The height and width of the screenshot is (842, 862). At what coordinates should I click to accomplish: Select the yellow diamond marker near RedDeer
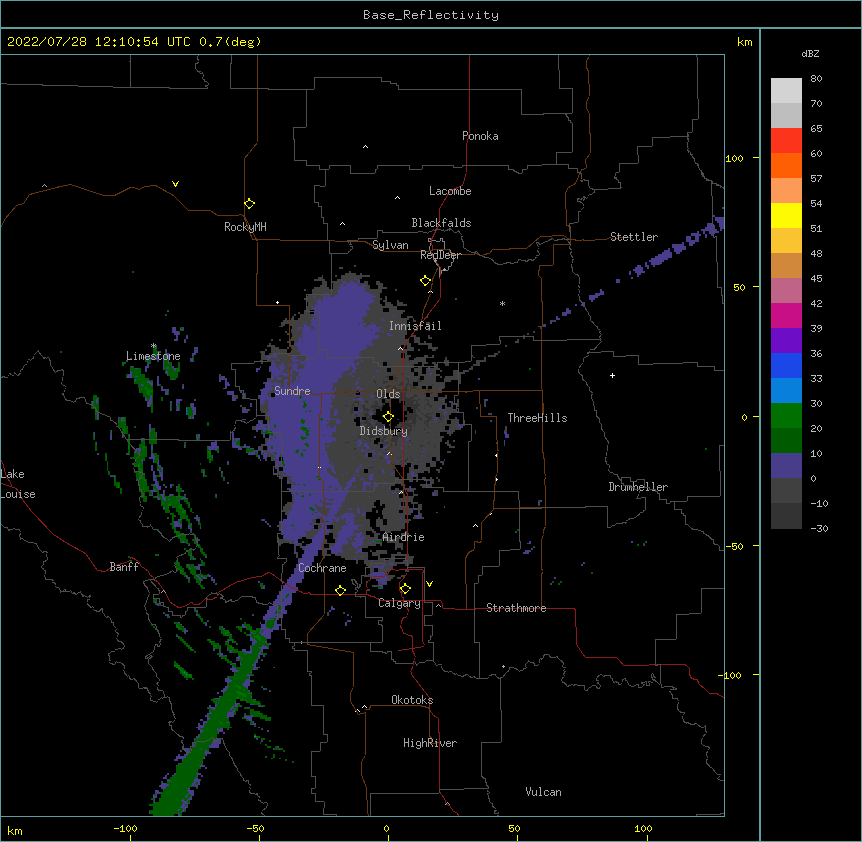tap(426, 281)
